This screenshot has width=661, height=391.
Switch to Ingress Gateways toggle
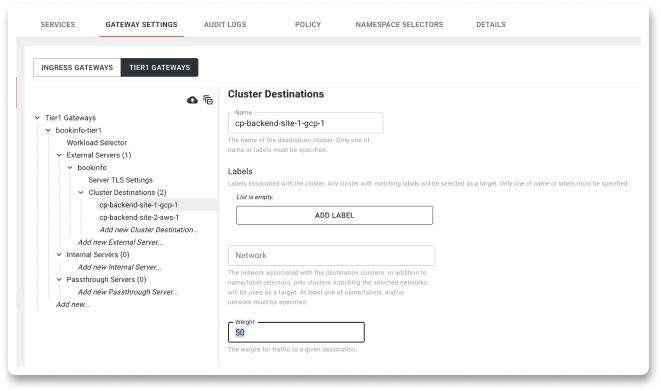77,67
